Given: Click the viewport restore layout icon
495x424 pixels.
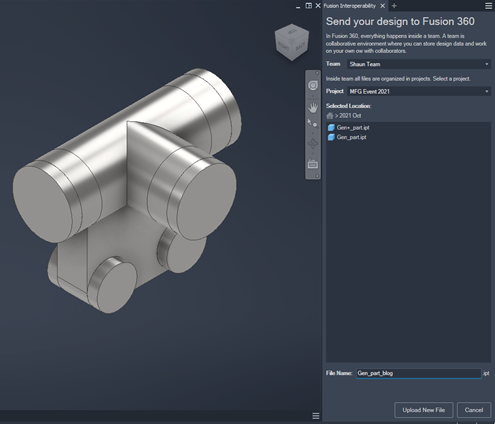Looking at the screenshot, I should (x=309, y=6).
